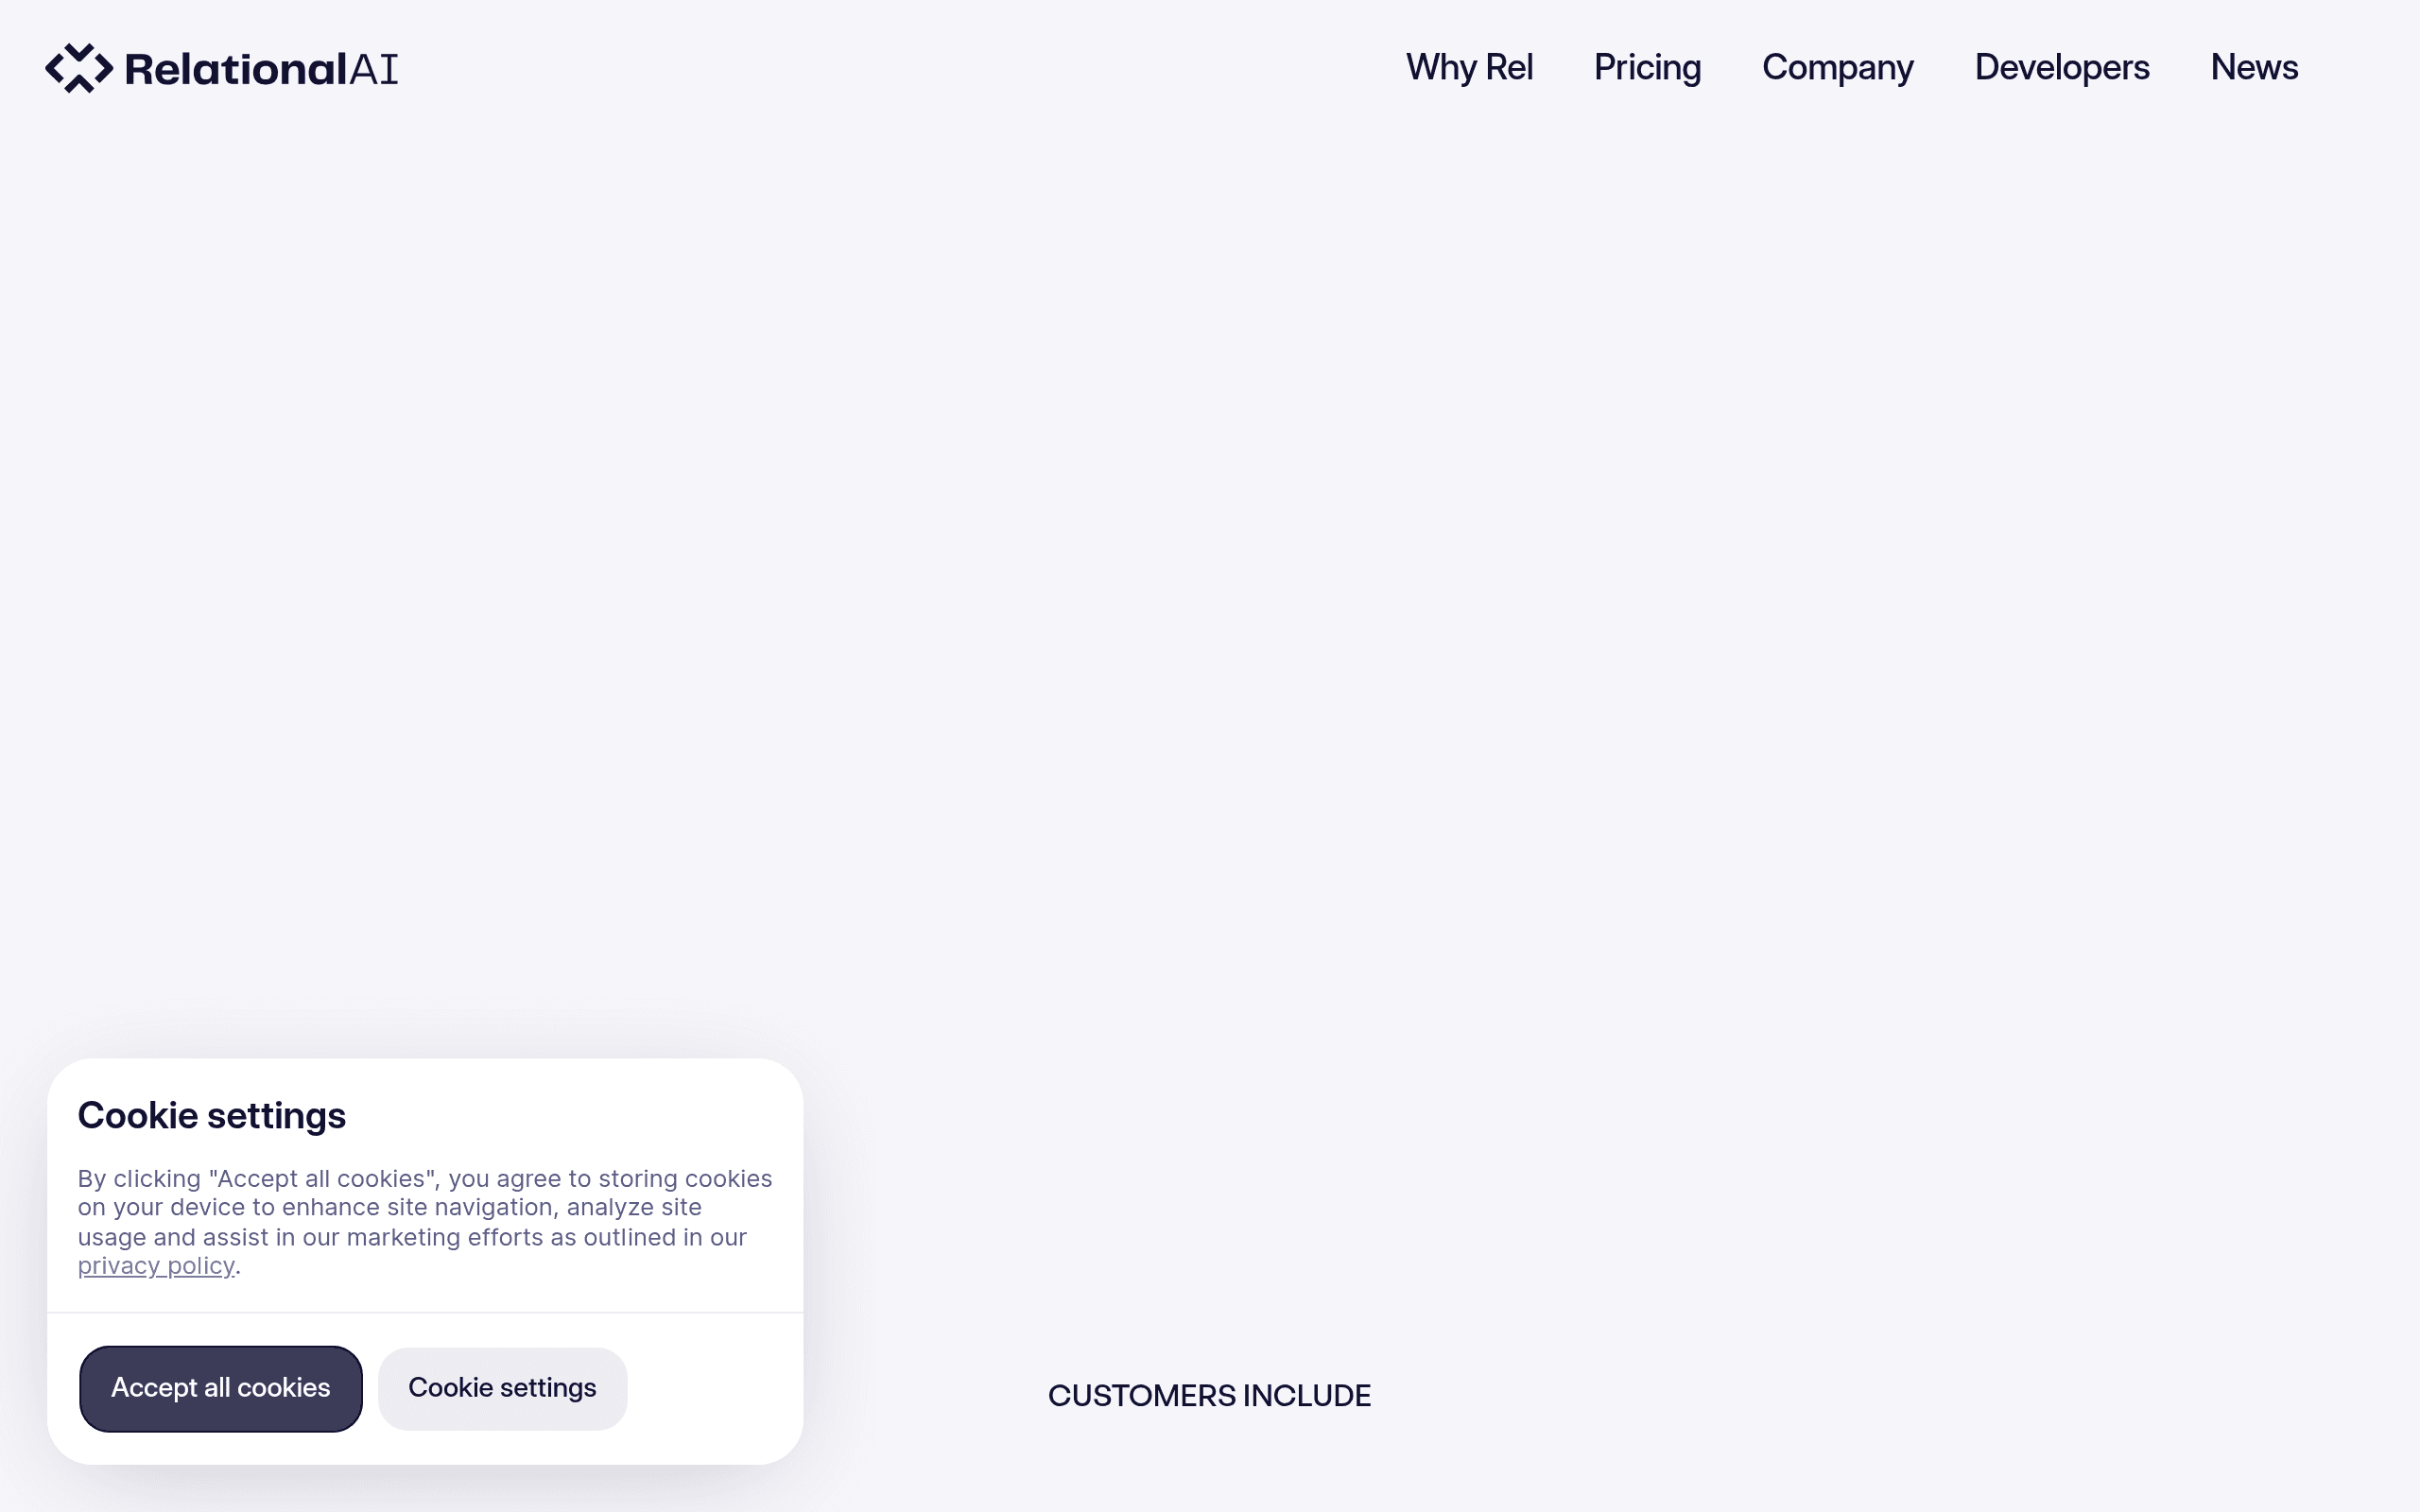The width and height of the screenshot is (2420, 1512).
Task: Click the empty header space between logo and Why Rel
Action: point(900,68)
